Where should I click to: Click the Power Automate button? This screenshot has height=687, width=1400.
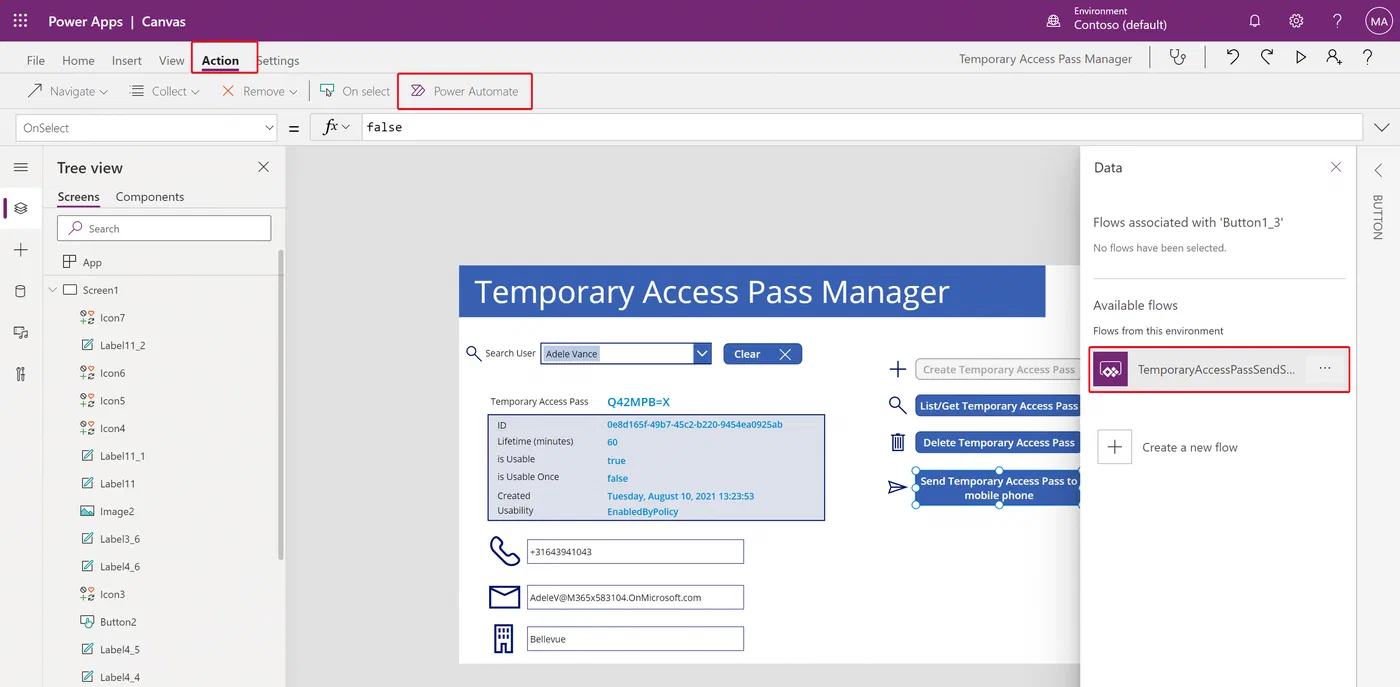464,91
